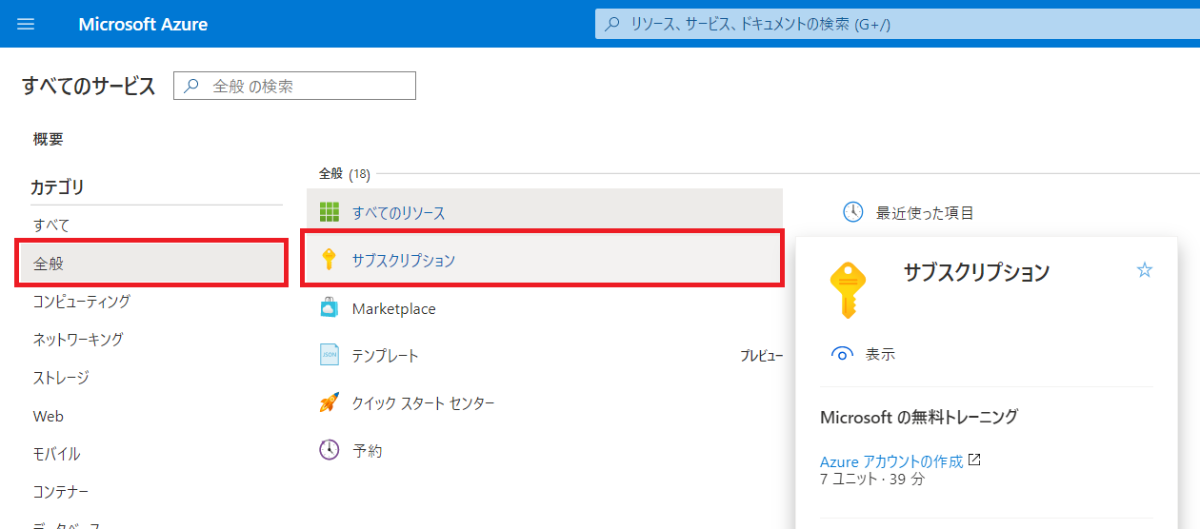This screenshot has height=529, width=1200.
Task: Click 表示 in the subscription card
Action: (880, 354)
